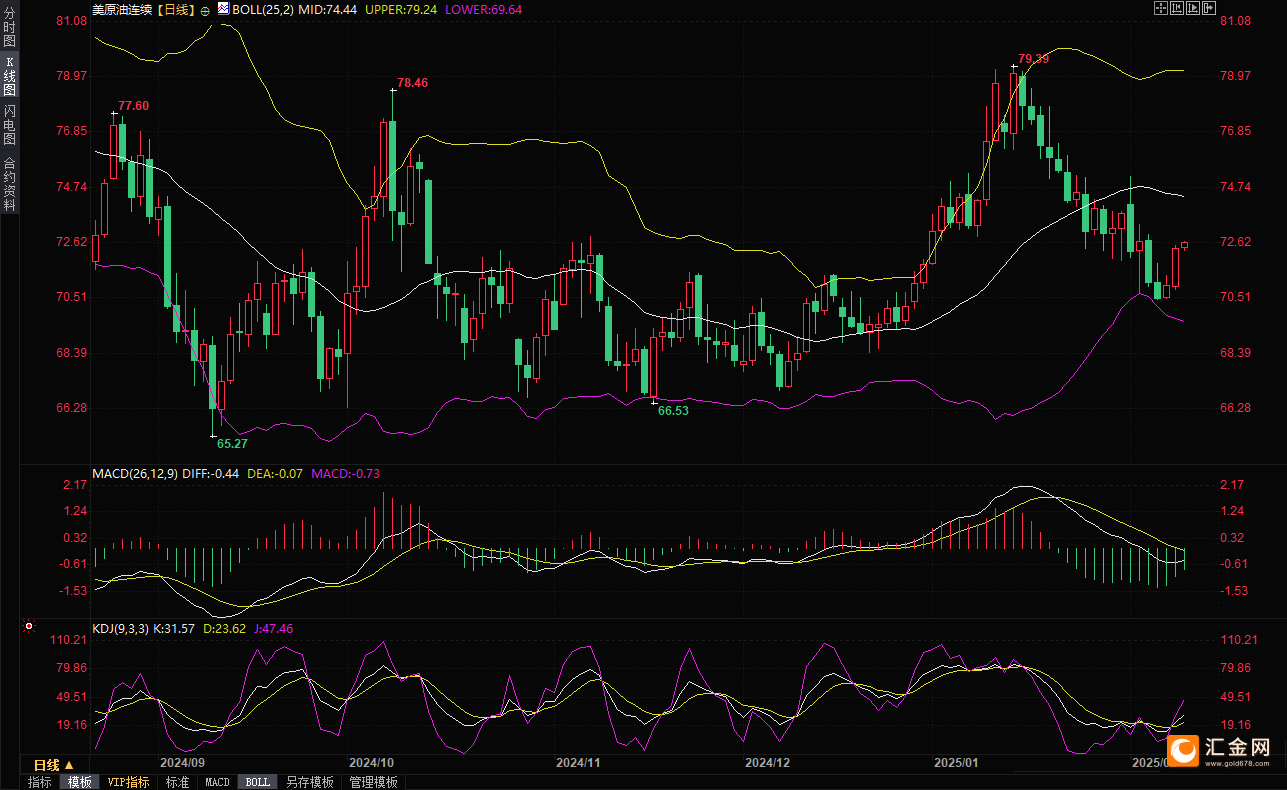
Task: Click 另存模板 to save template
Action: pyautogui.click(x=309, y=782)
